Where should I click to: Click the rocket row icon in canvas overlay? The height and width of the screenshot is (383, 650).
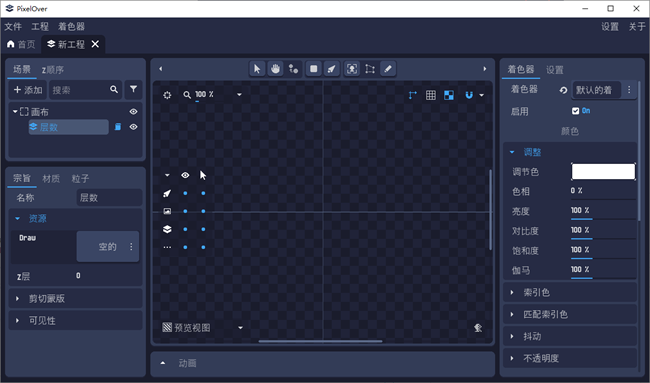[x=167, y=193]
